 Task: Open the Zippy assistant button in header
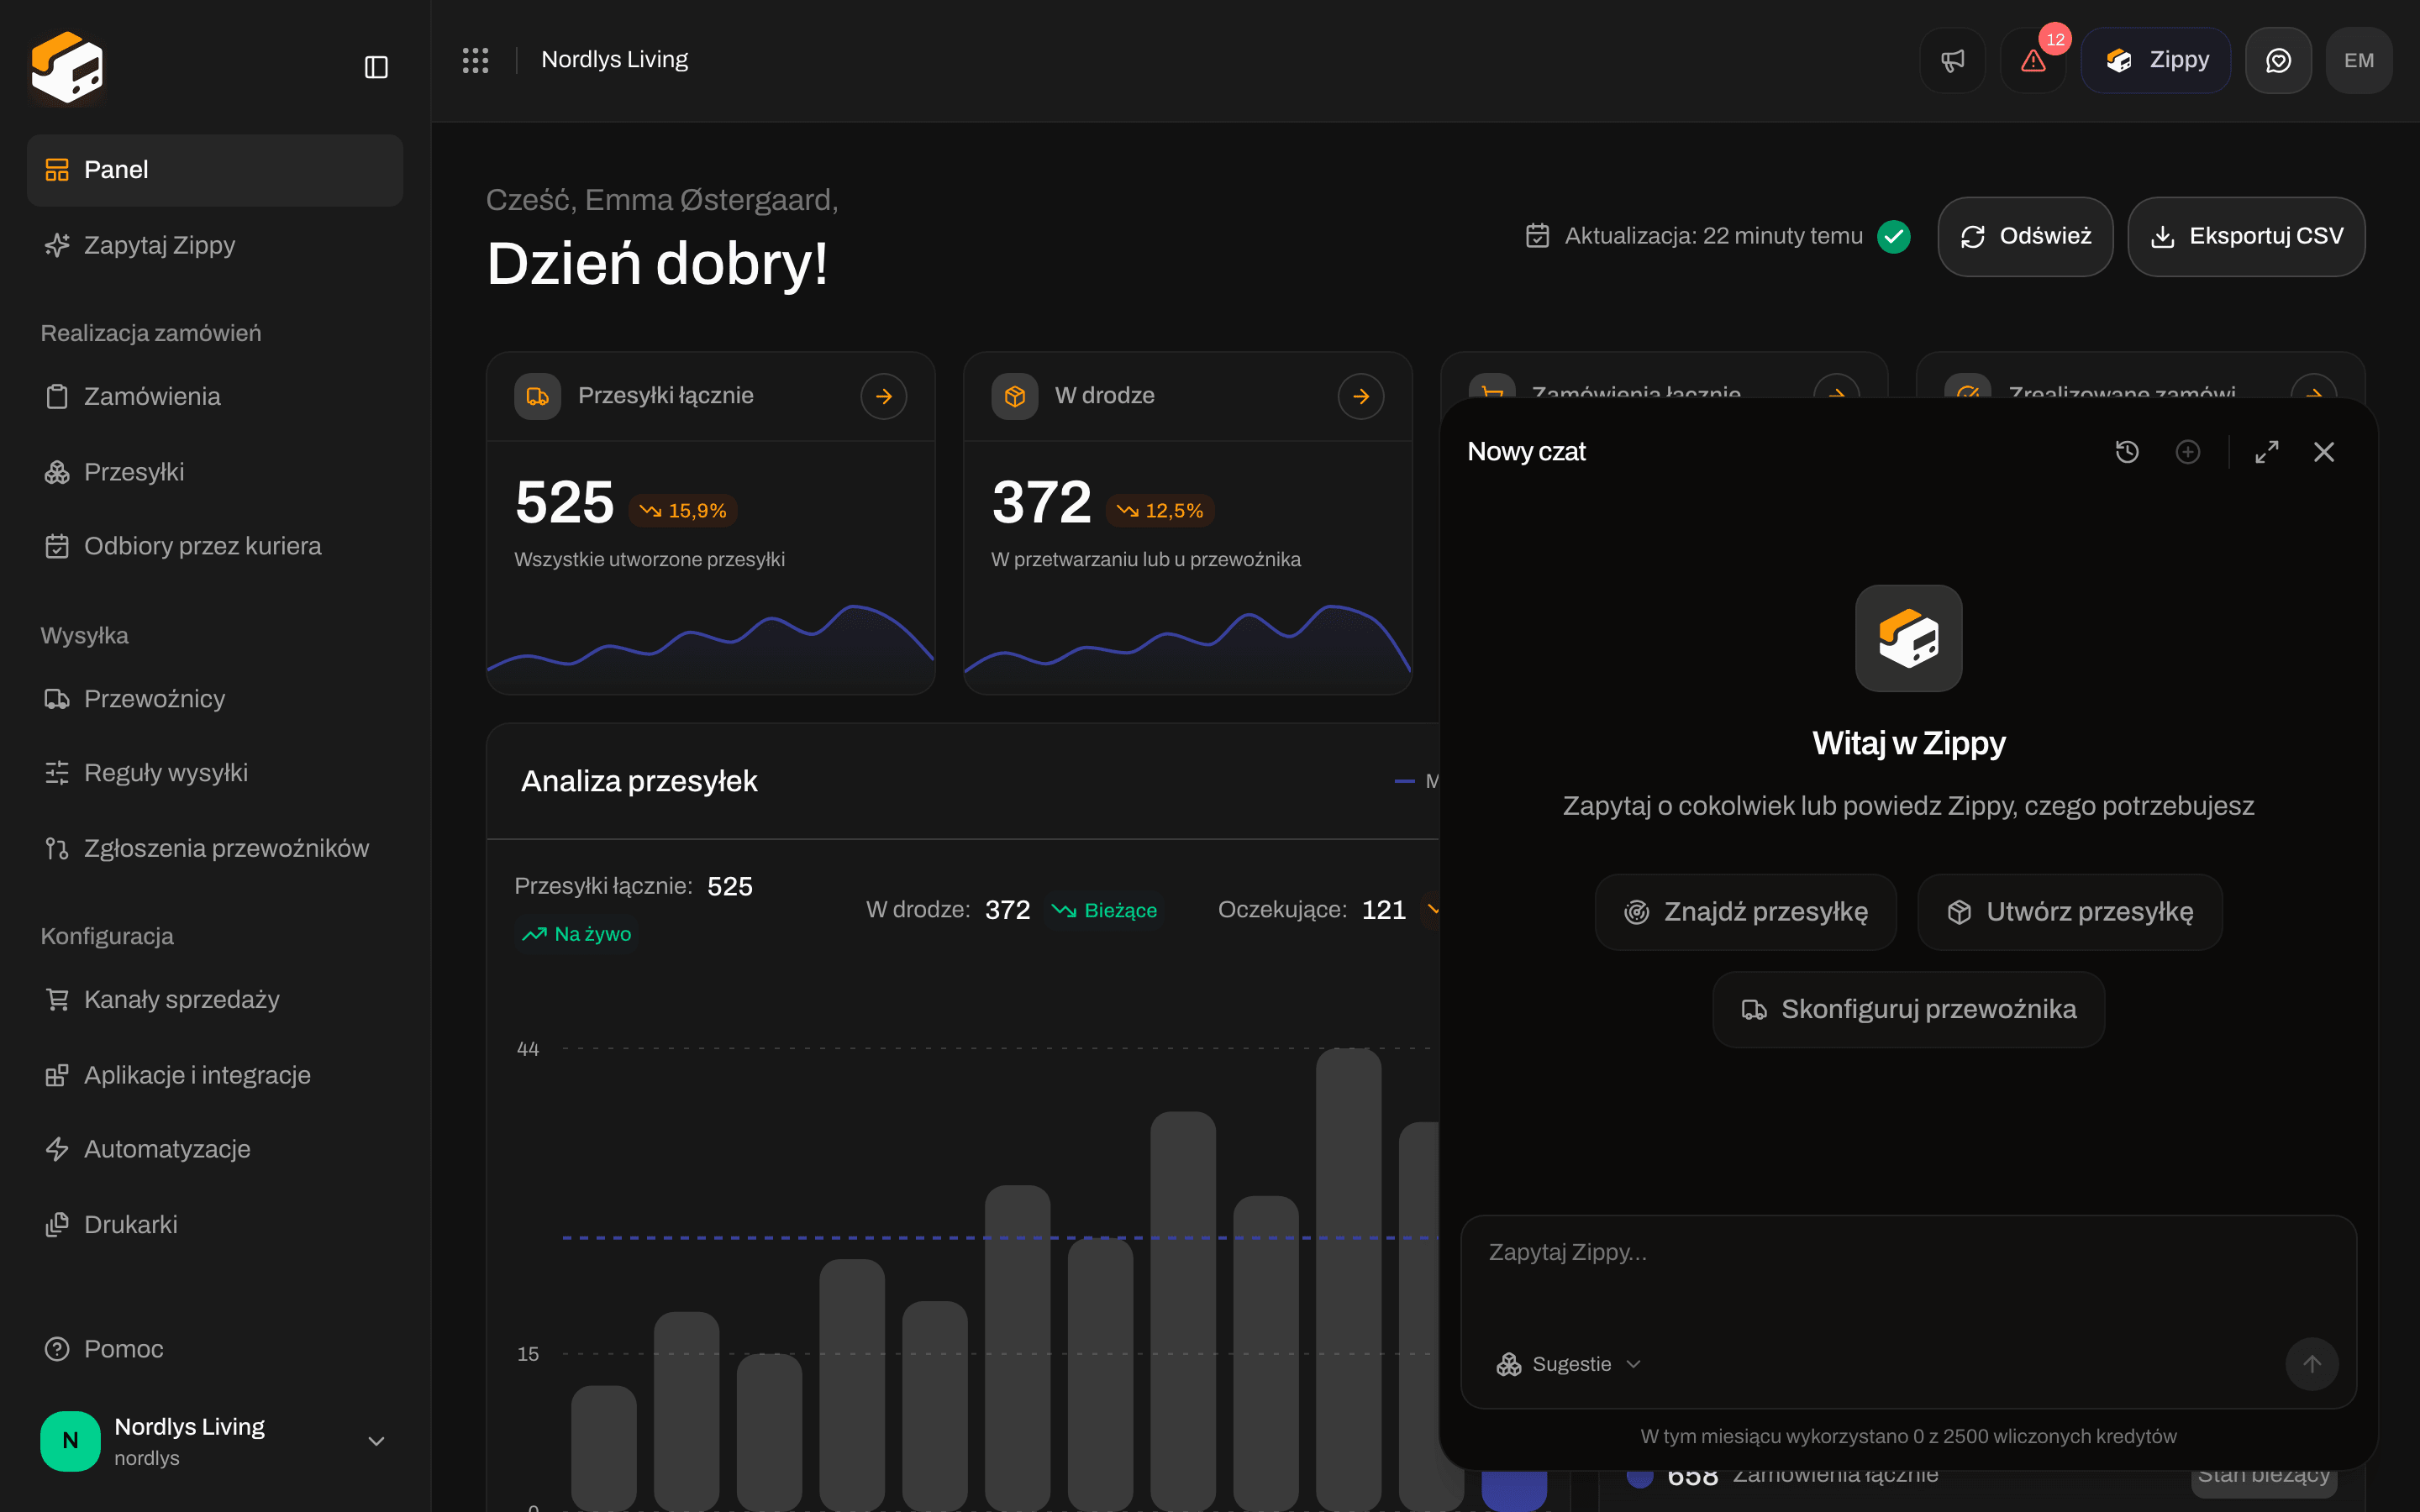pos(2156,60)
